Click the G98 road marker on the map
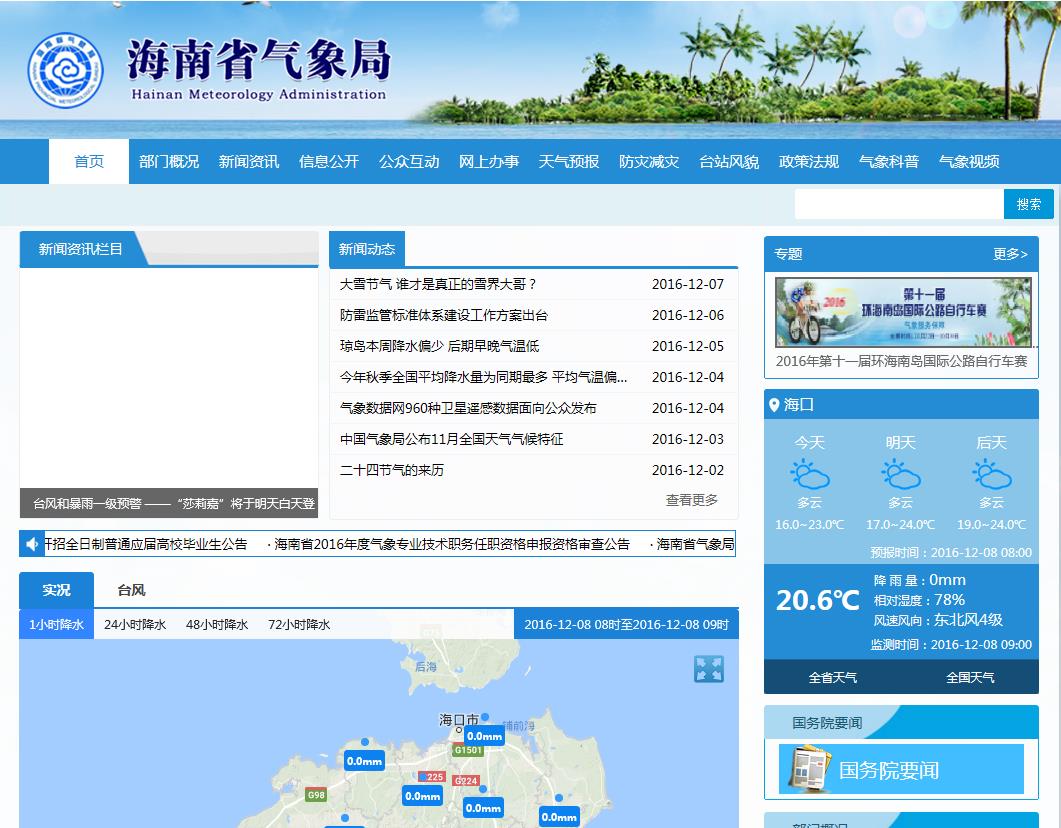The height and width of the screenshot is (828, 1061). (x=316, y=795)
